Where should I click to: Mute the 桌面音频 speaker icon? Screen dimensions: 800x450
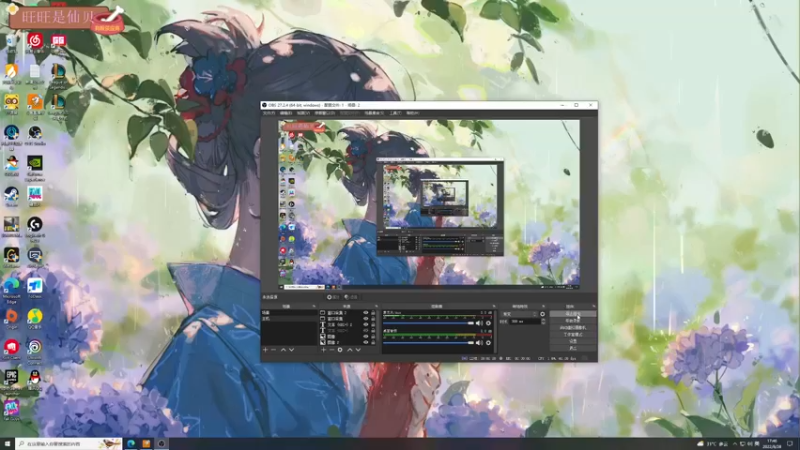(x=479, y=343)
